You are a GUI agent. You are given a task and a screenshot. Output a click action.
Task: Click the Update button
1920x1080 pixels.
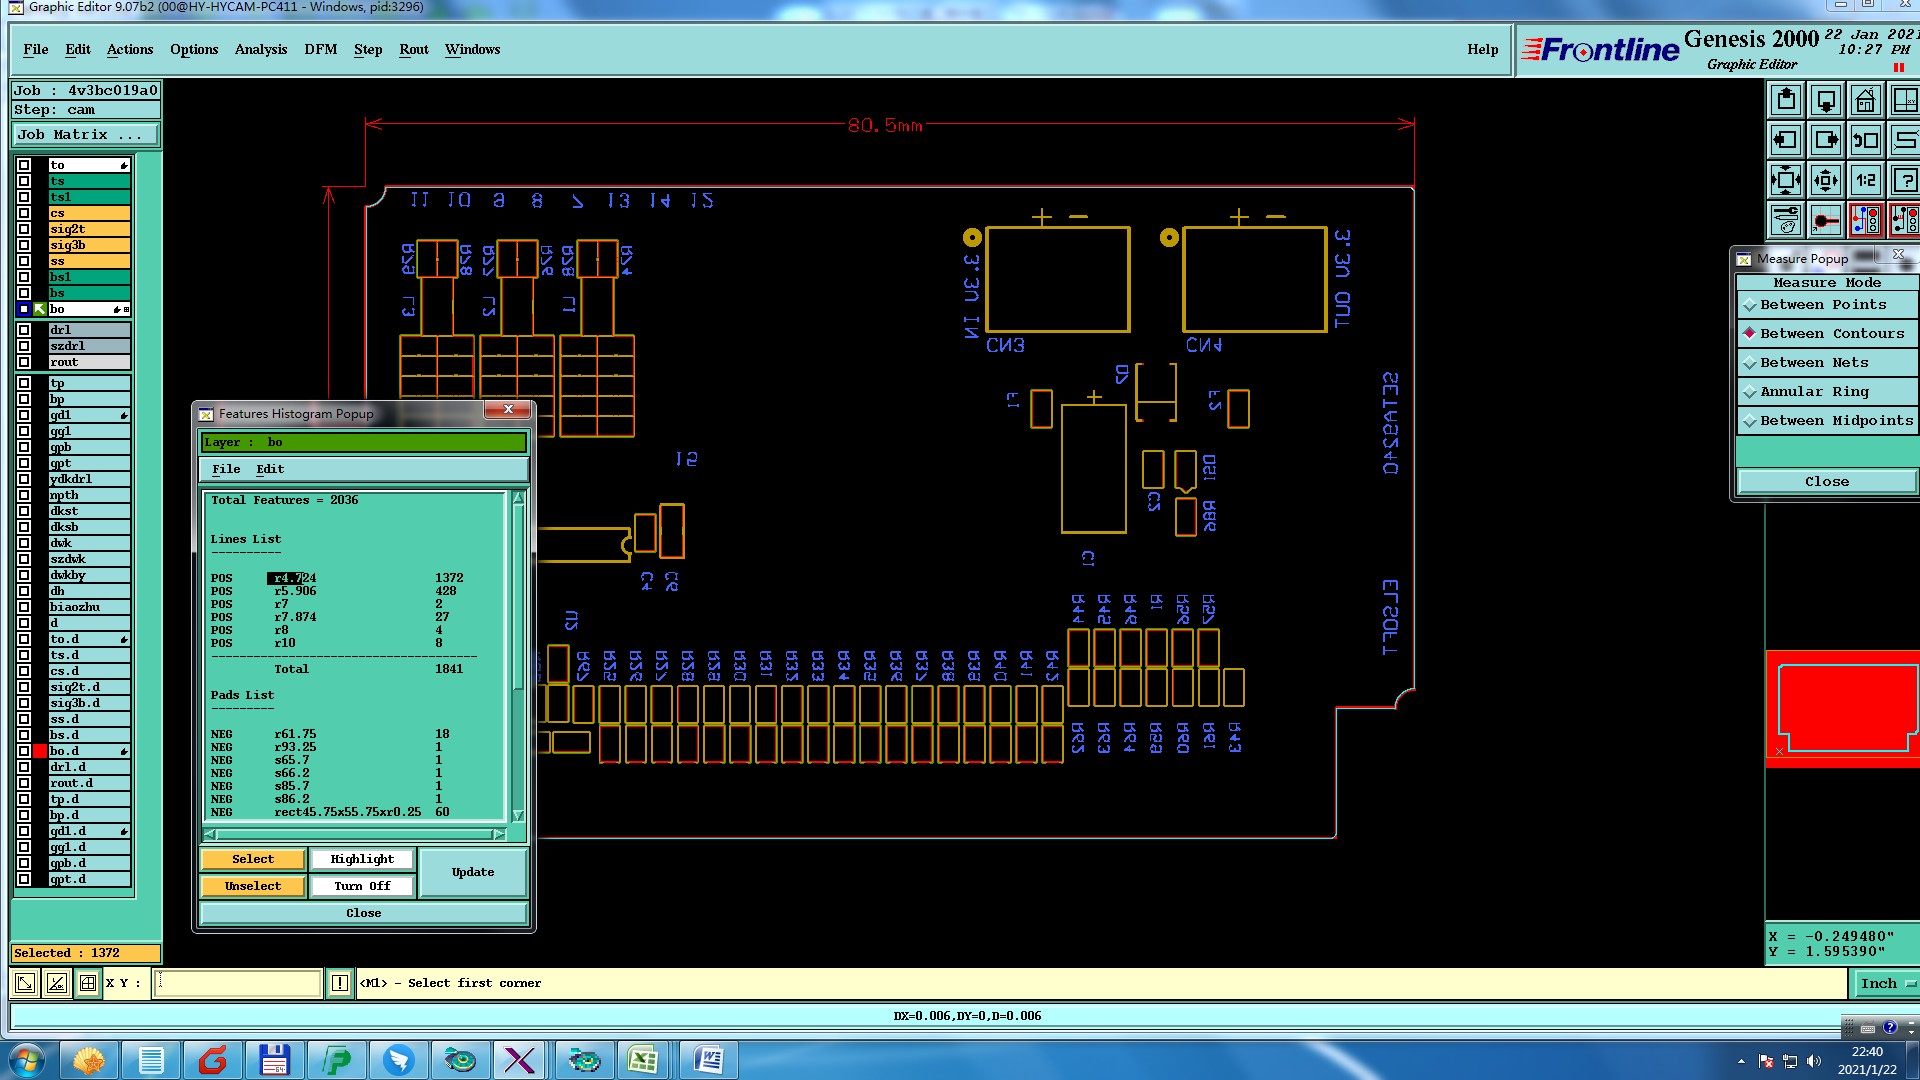point(473,873)
